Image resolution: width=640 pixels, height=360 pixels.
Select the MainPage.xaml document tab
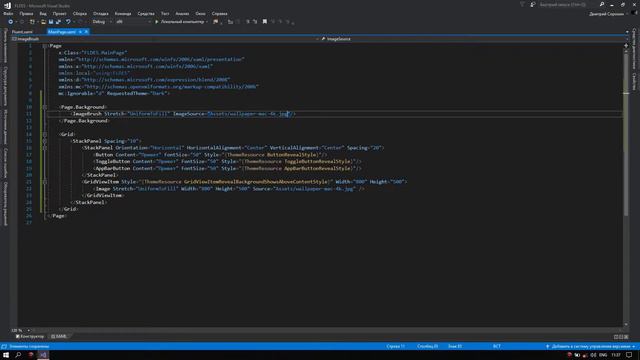62,32
